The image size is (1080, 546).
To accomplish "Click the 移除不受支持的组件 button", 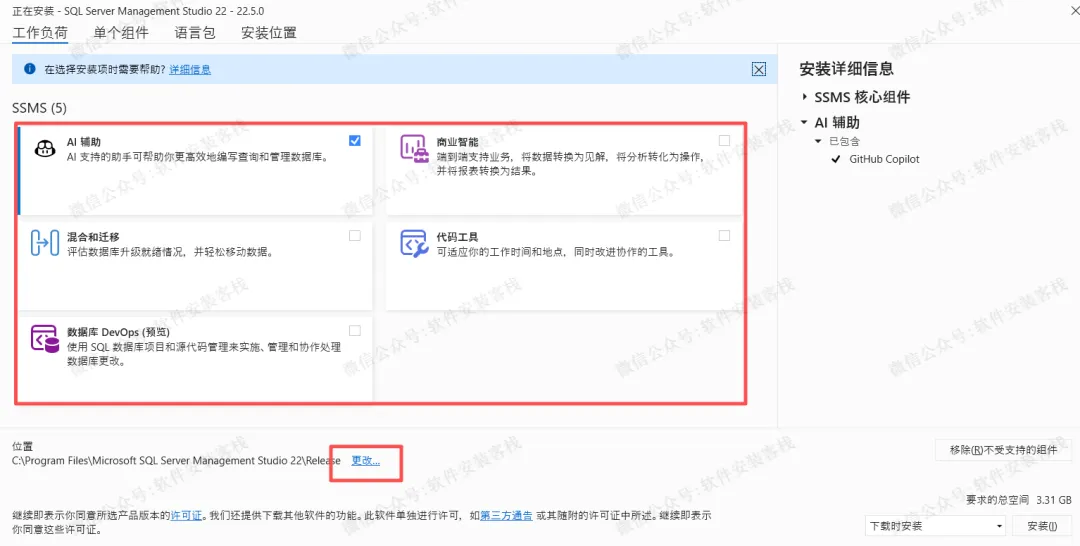I will point(1003,450).
